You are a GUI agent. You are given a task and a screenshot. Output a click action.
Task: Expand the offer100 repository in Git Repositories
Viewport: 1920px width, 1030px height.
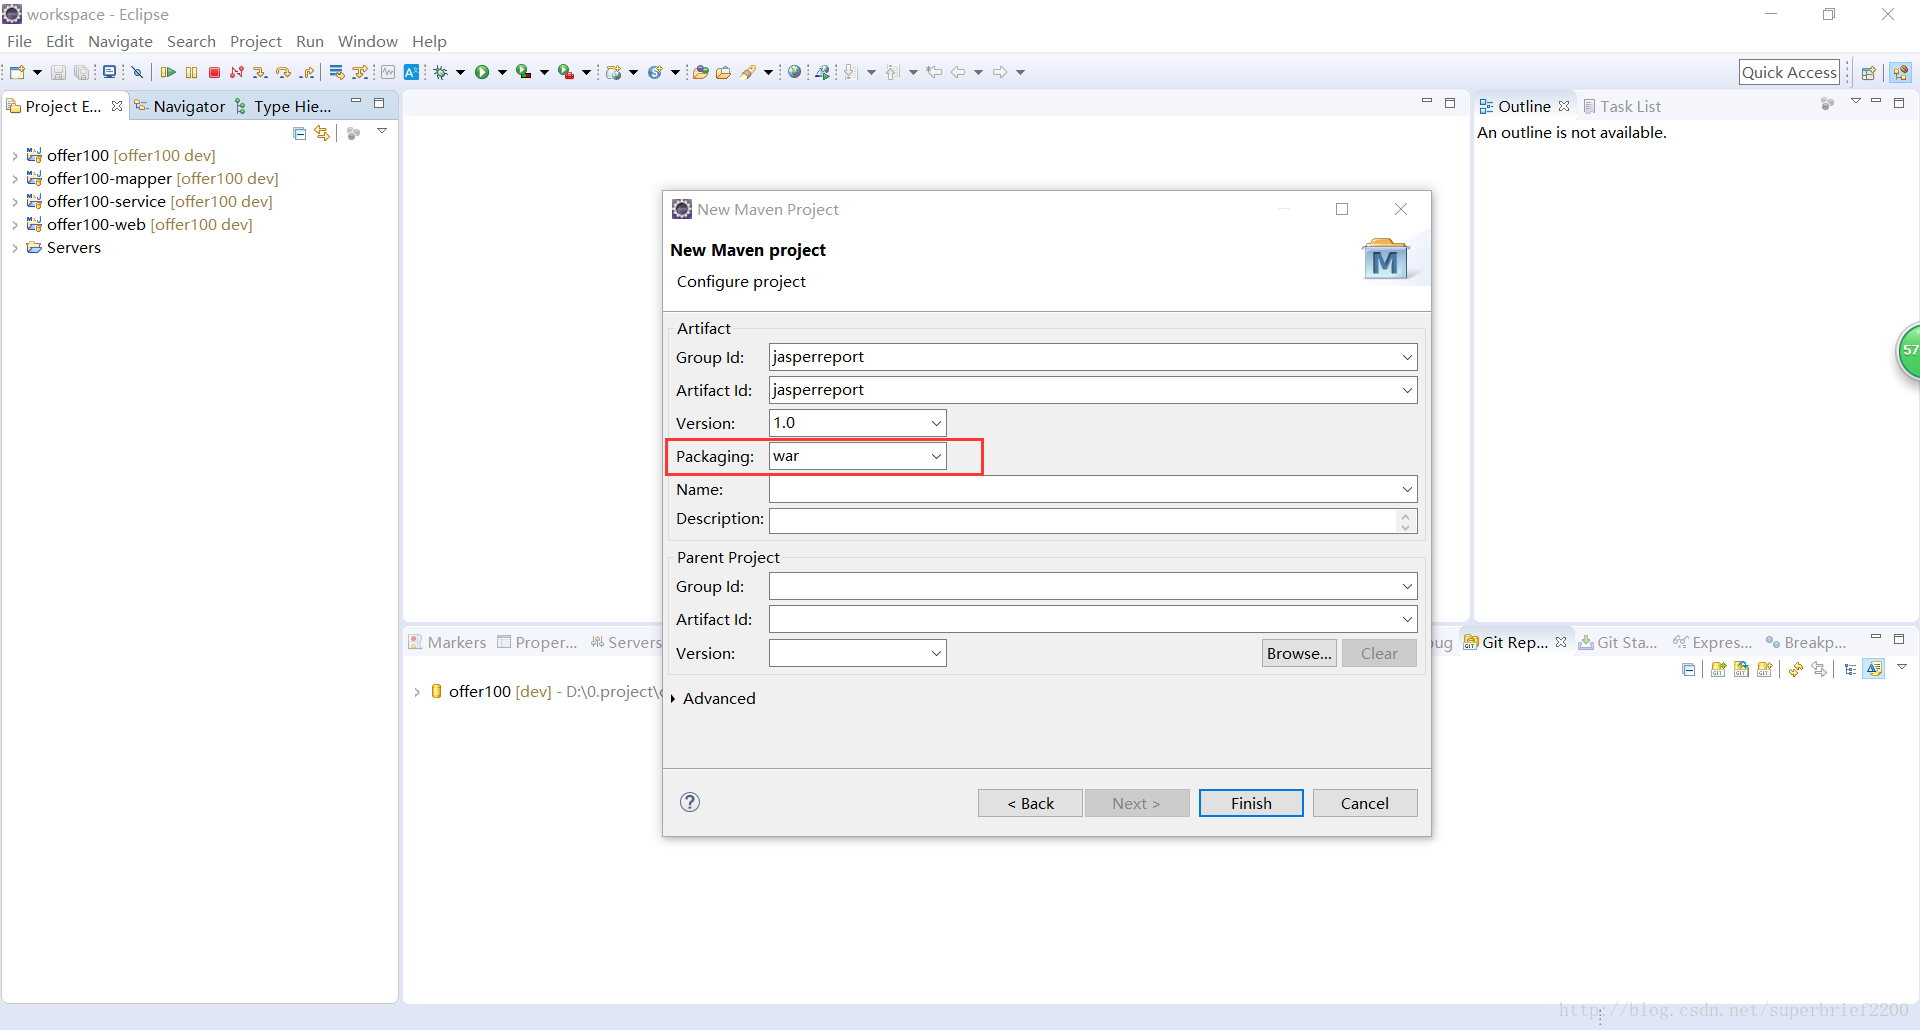[417, 692]
